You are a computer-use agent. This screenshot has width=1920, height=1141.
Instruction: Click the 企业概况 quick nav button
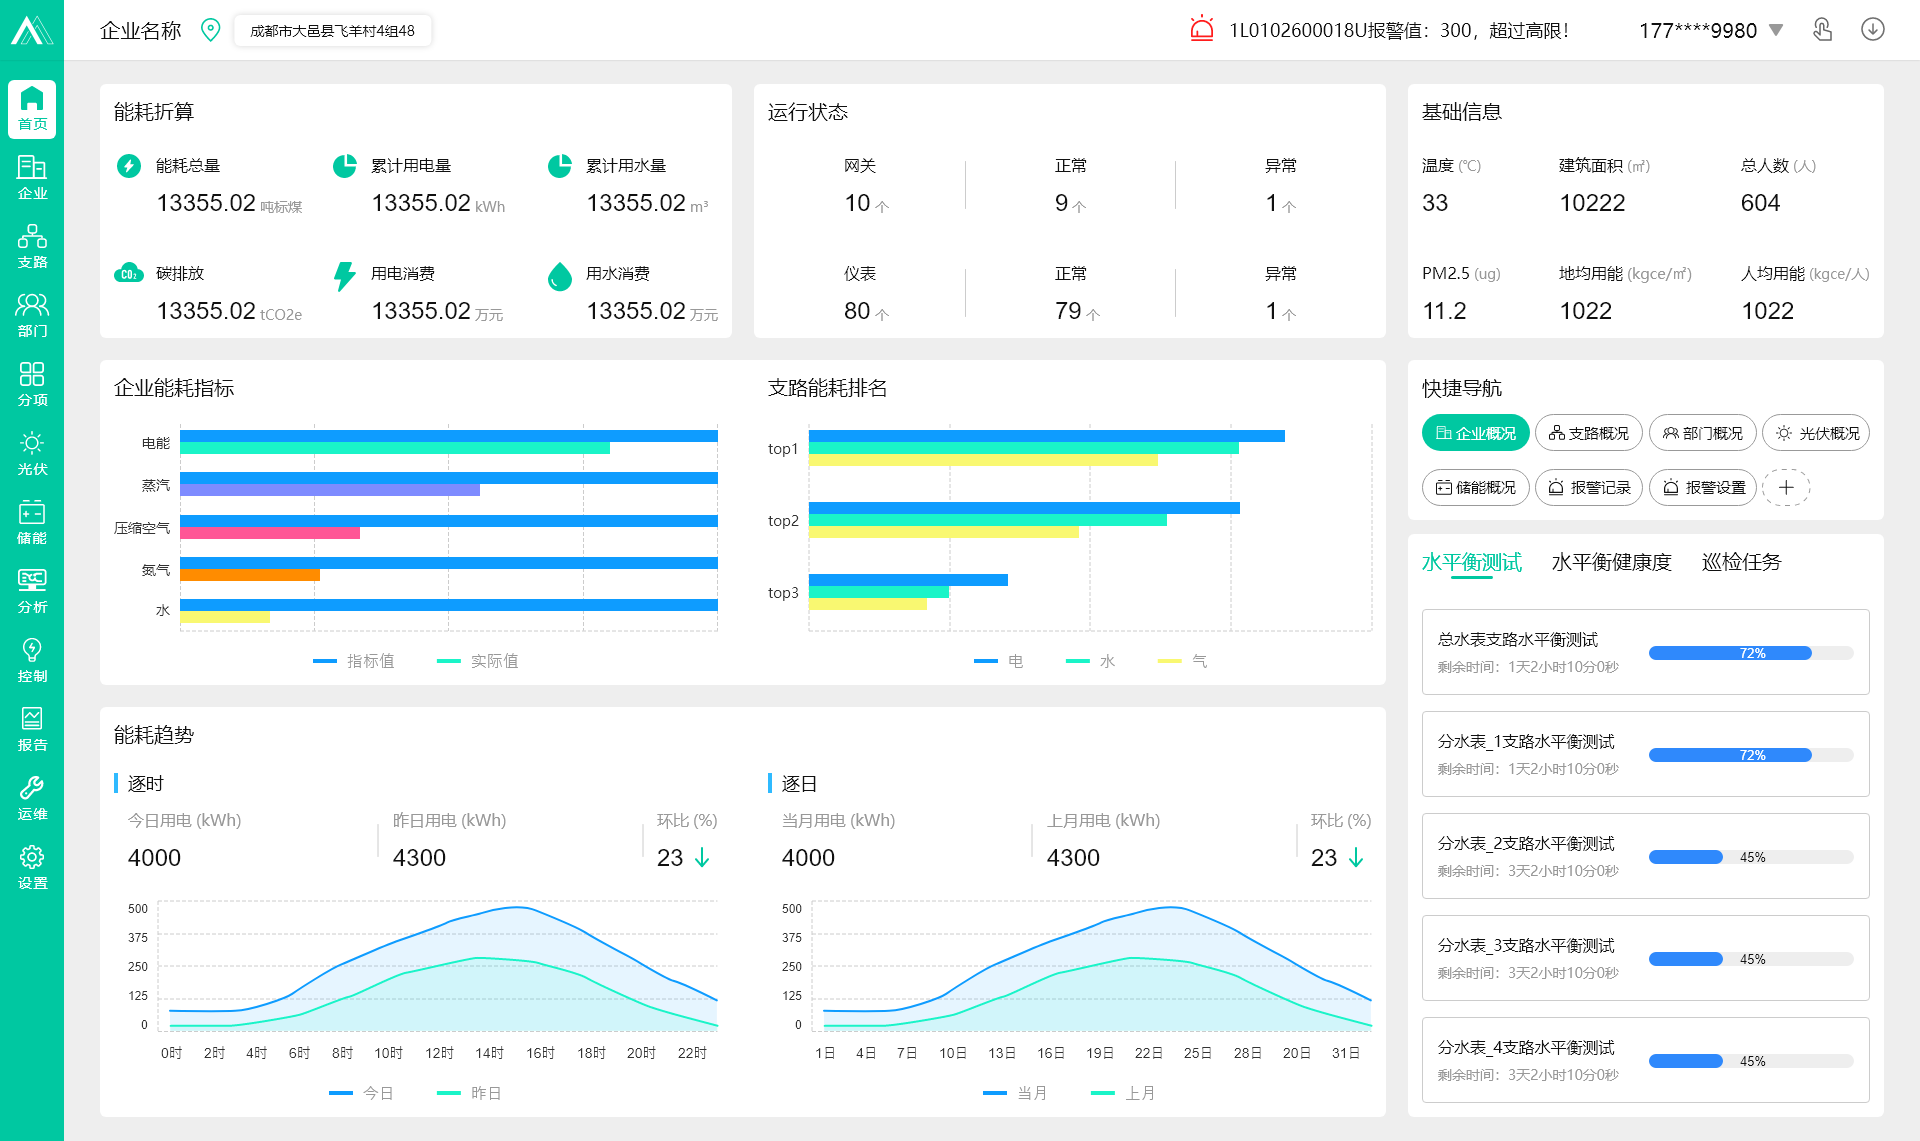(x=1476, y=433)
